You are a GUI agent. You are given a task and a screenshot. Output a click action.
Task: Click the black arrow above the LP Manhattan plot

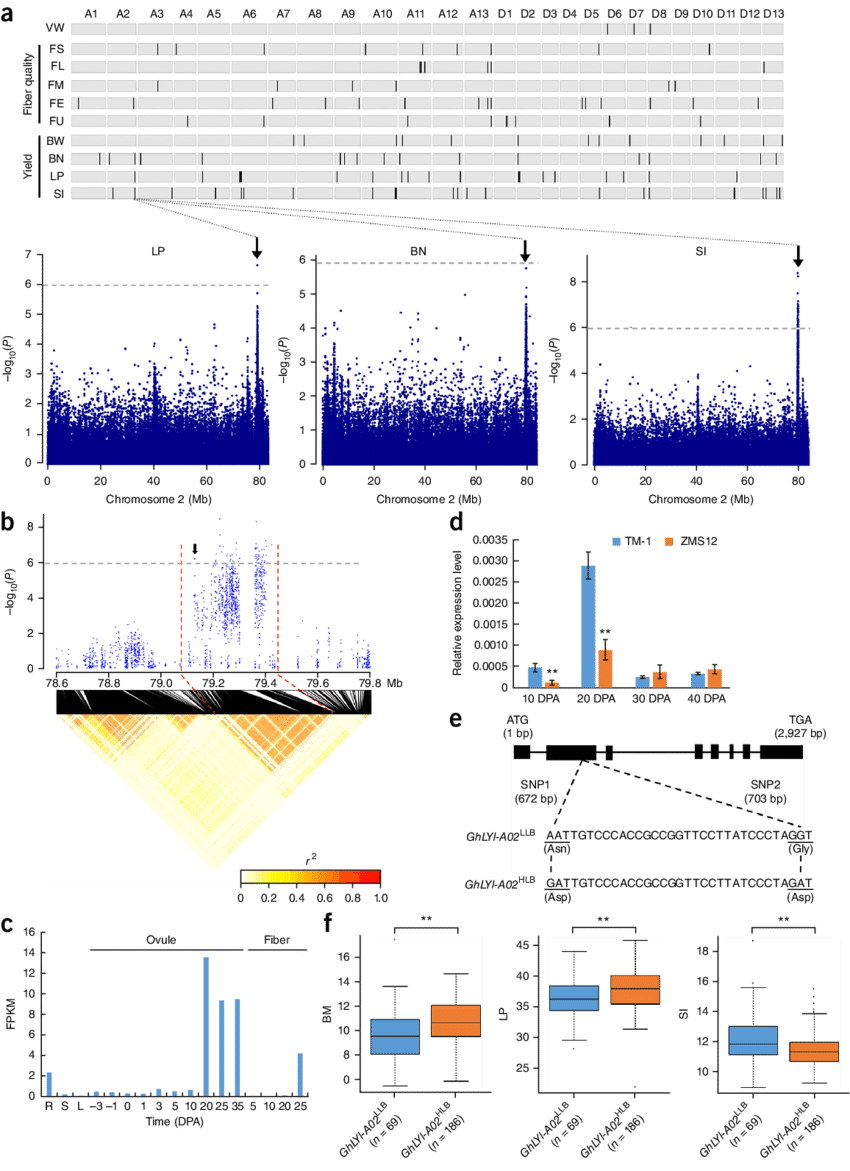(x=257, y=247)
